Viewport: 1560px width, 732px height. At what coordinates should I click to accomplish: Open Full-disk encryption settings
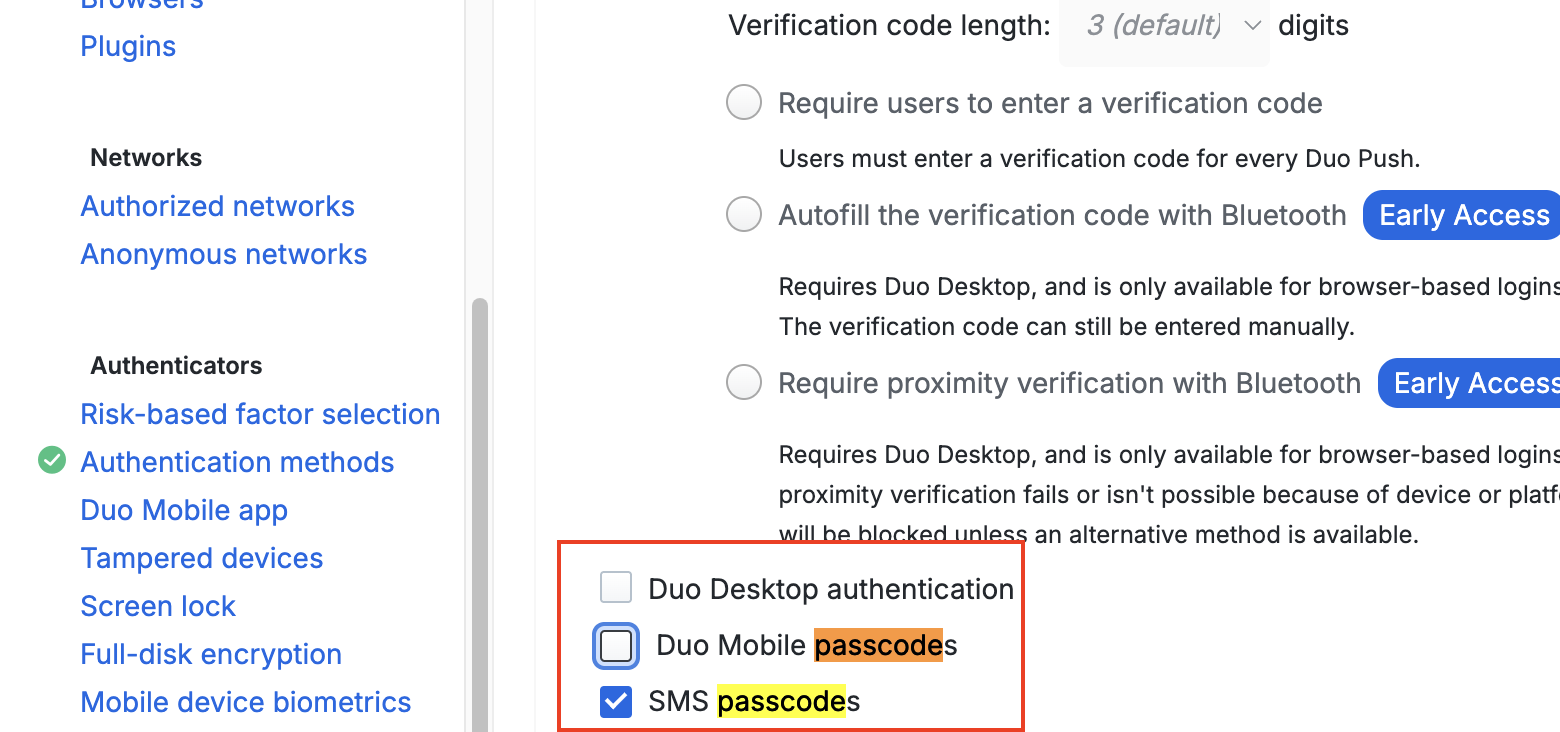[211, 654]
